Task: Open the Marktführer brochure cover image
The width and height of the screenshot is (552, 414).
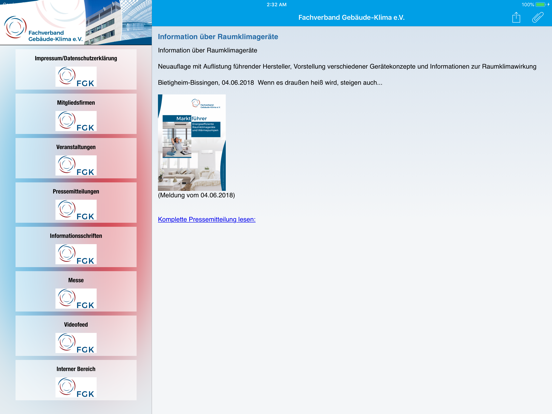Action: (192, 143)
